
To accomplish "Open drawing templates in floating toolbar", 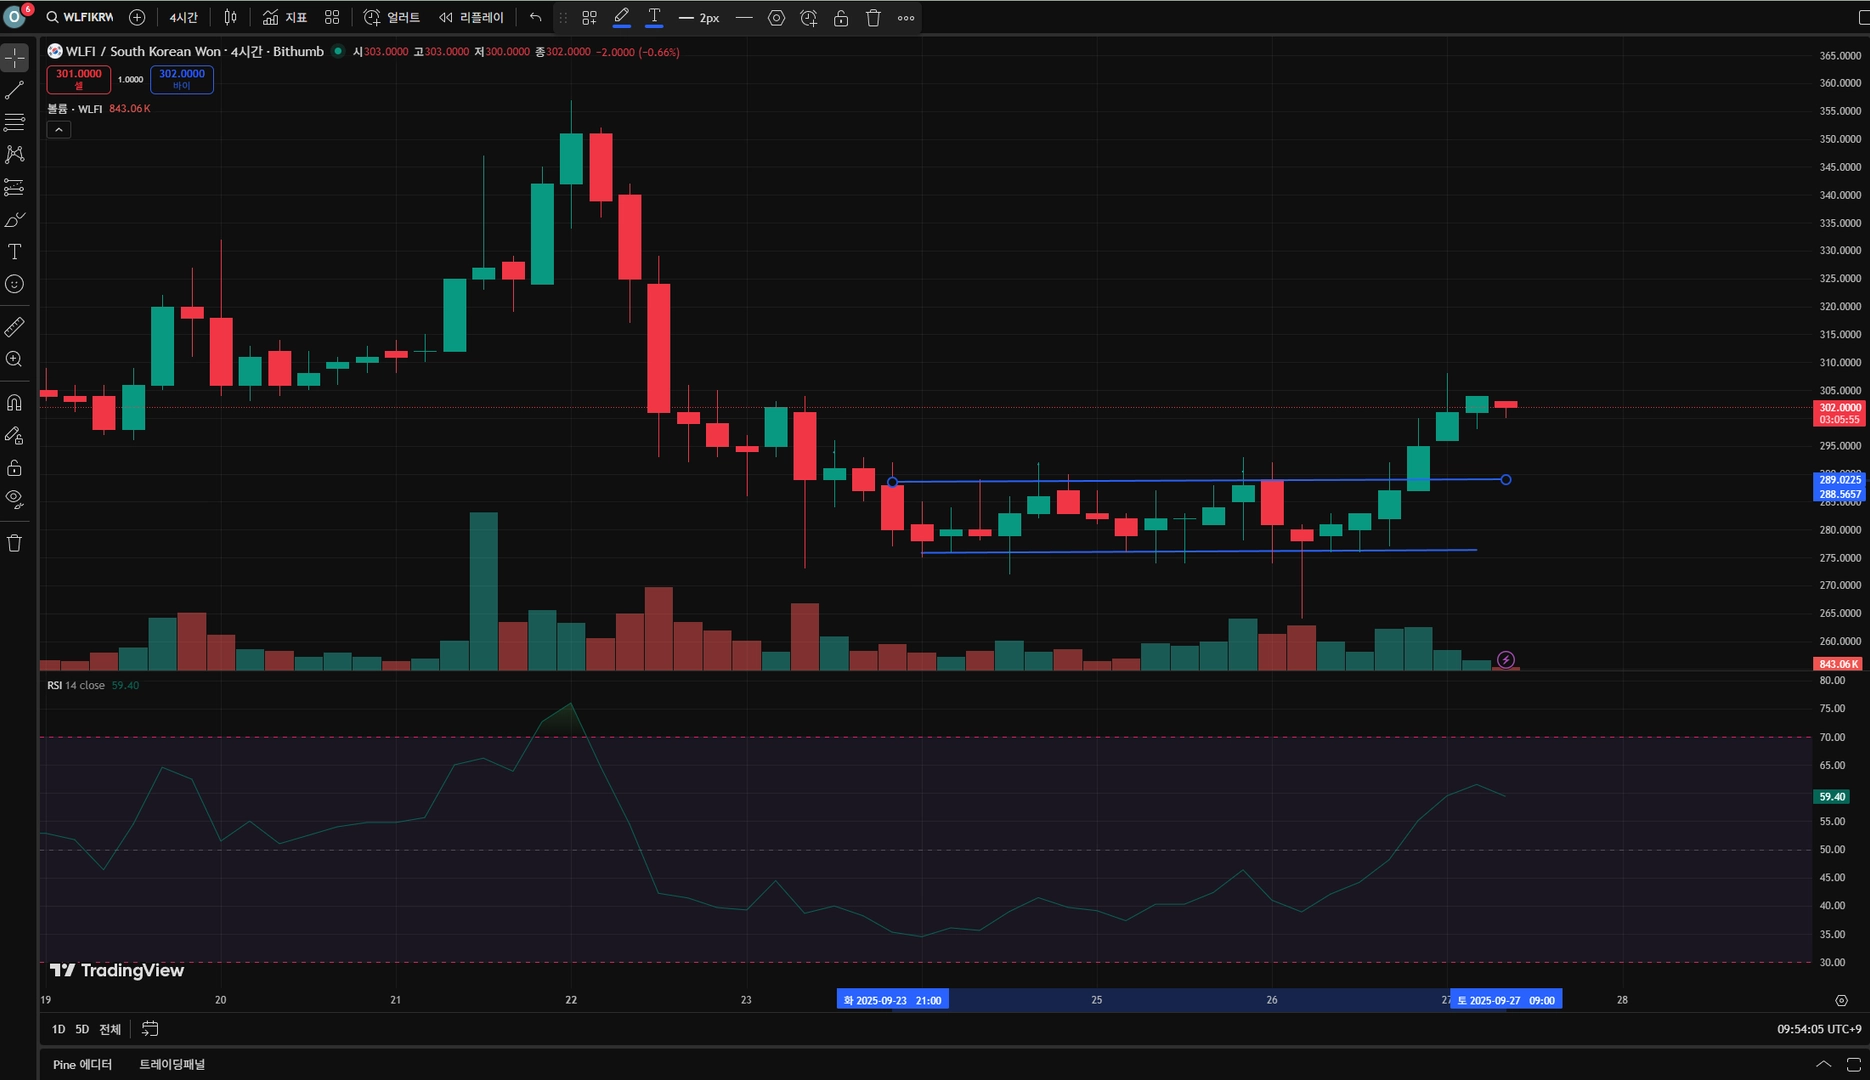I will pyautogui.click(x=589, y=18).
